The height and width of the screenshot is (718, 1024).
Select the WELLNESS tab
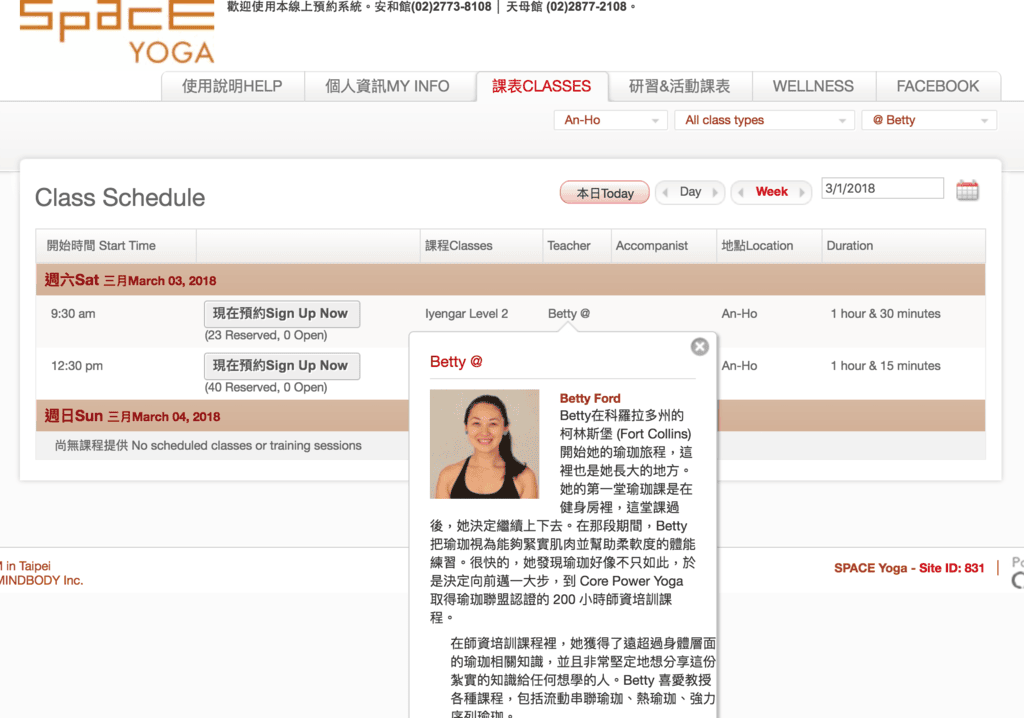coord(813,86)
